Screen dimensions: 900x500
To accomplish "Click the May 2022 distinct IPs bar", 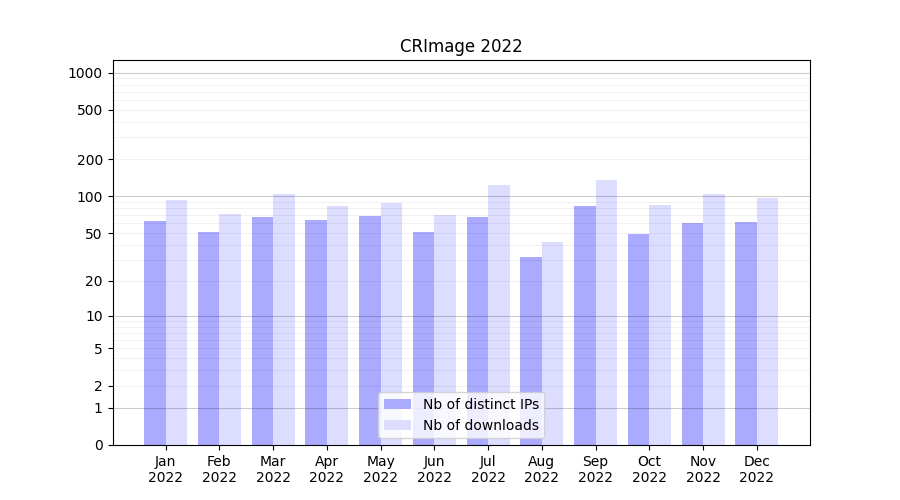I will [370, 330].
